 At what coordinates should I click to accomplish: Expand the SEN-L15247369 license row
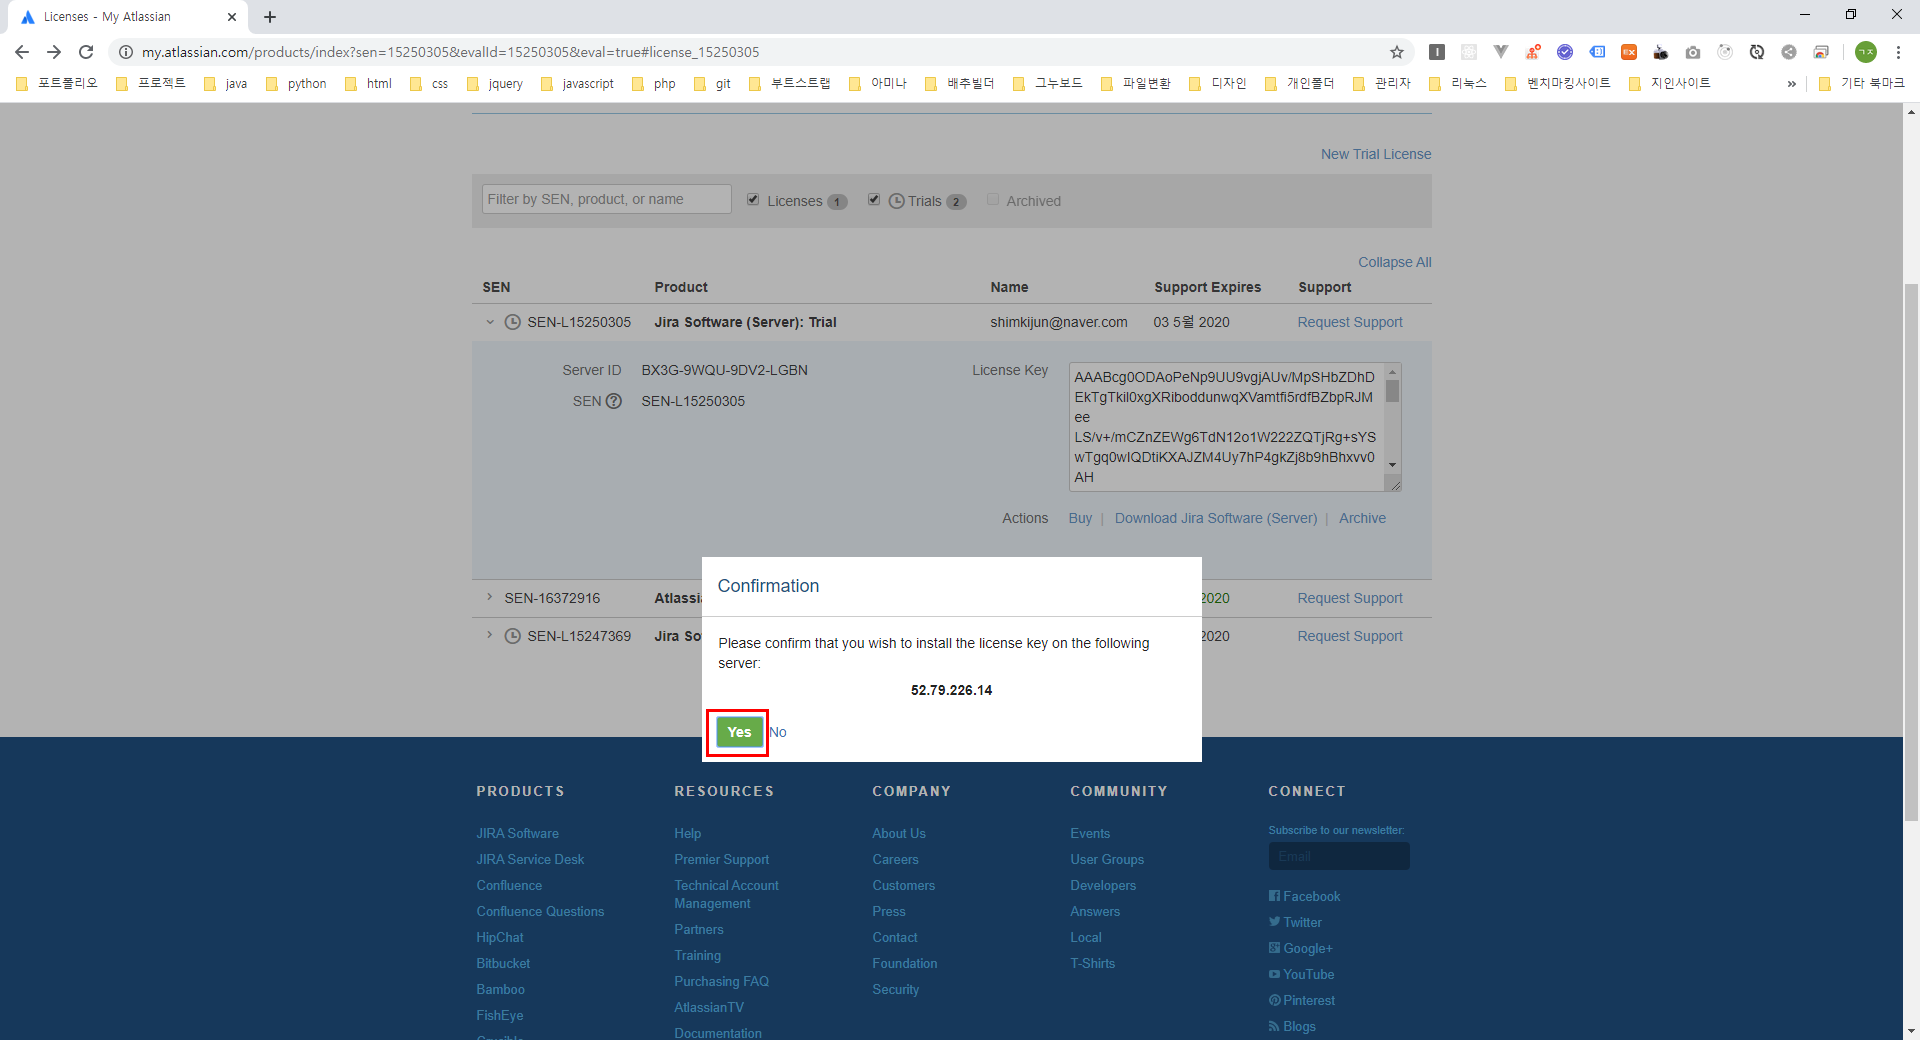490,635
